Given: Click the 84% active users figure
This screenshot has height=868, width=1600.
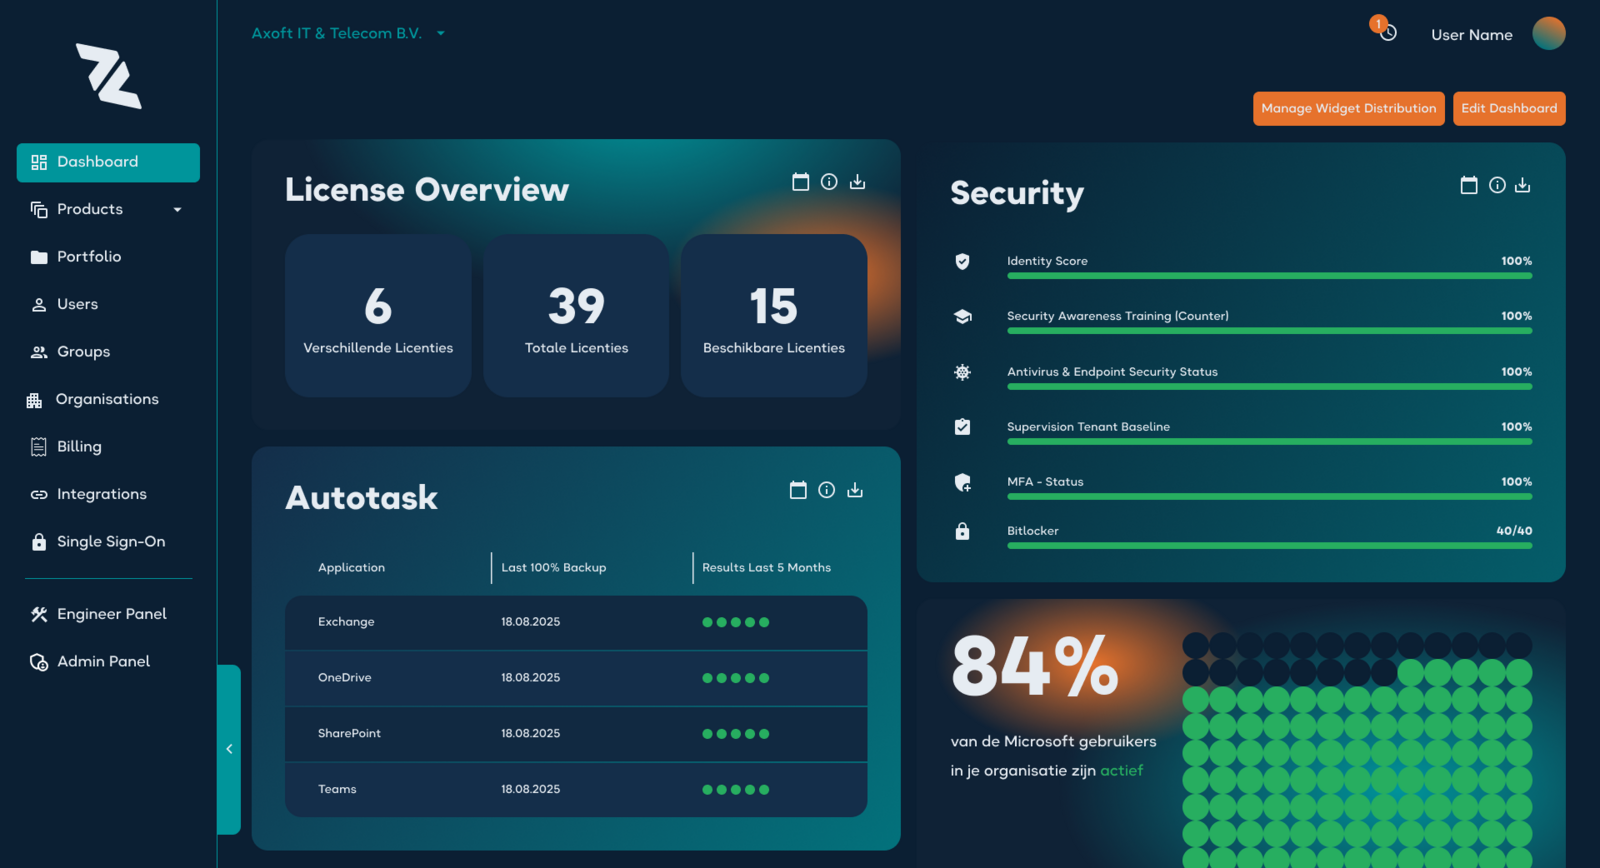Looking at the screenshot, I should coord(1035,666).
